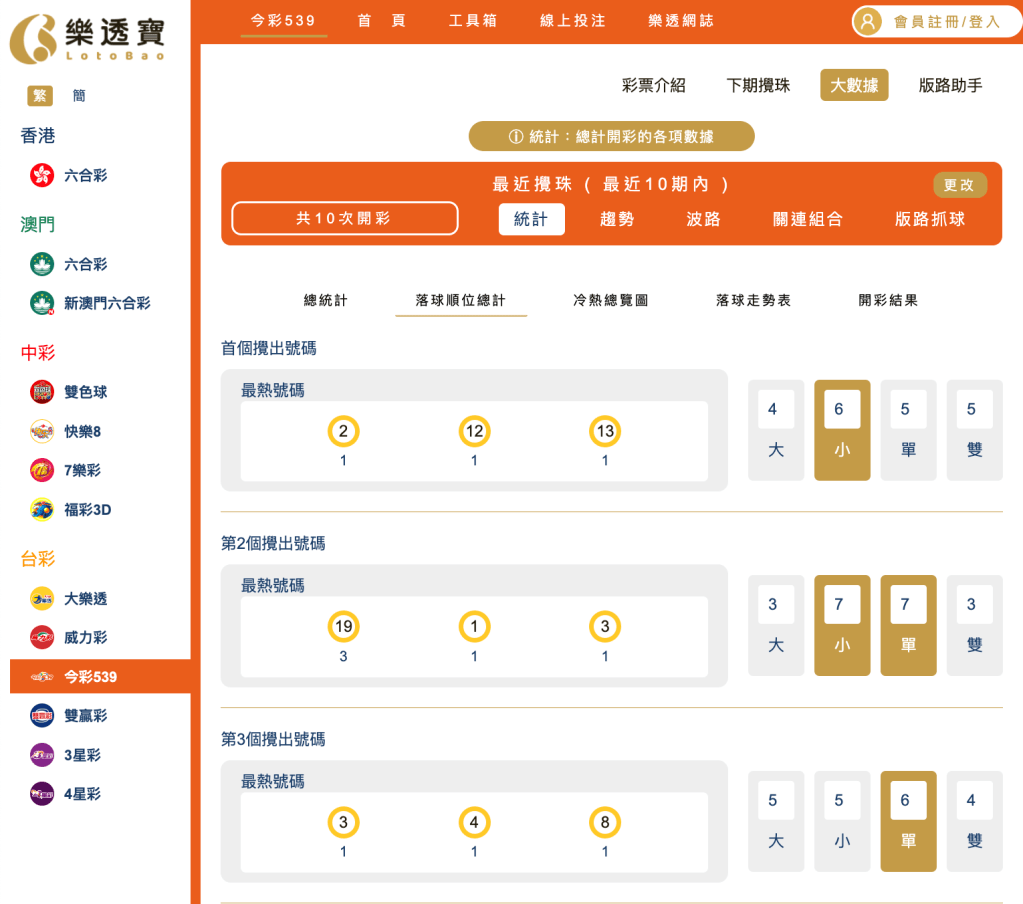Open 線上投注 in the top menu
This screenshot has width=1023, height=904.
tap(575, 20)
